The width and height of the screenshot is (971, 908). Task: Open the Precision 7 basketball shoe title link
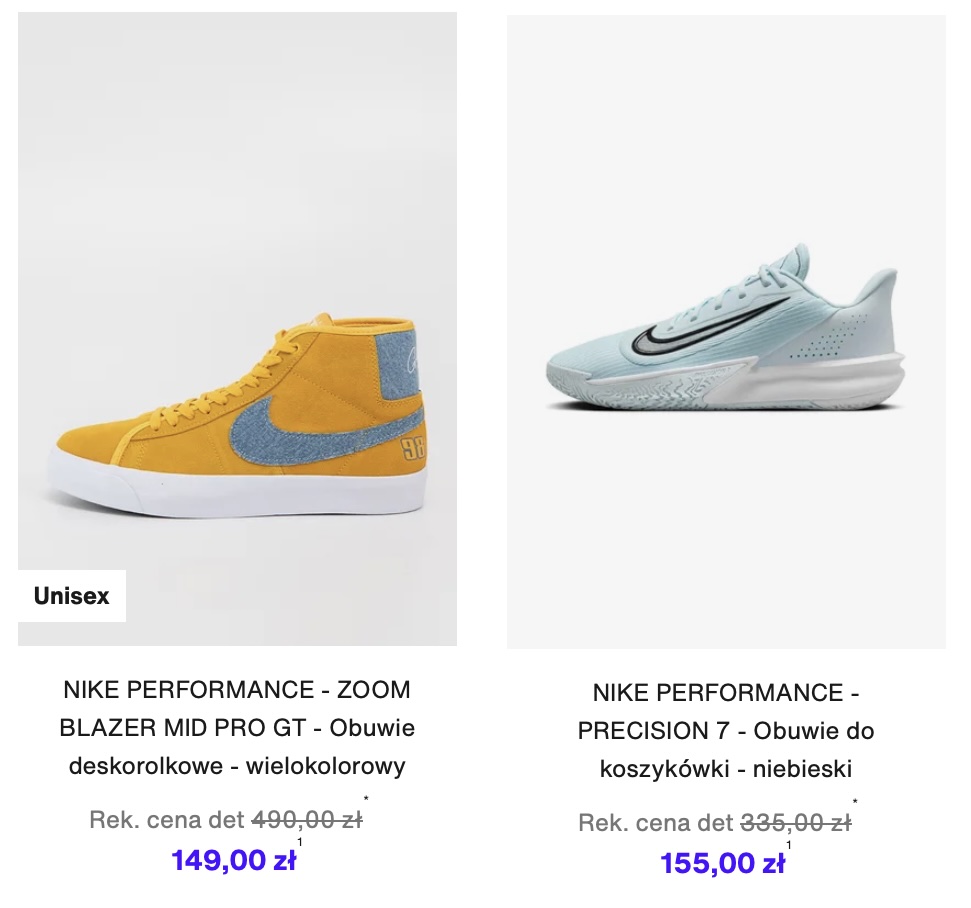(x=726, y=731)
